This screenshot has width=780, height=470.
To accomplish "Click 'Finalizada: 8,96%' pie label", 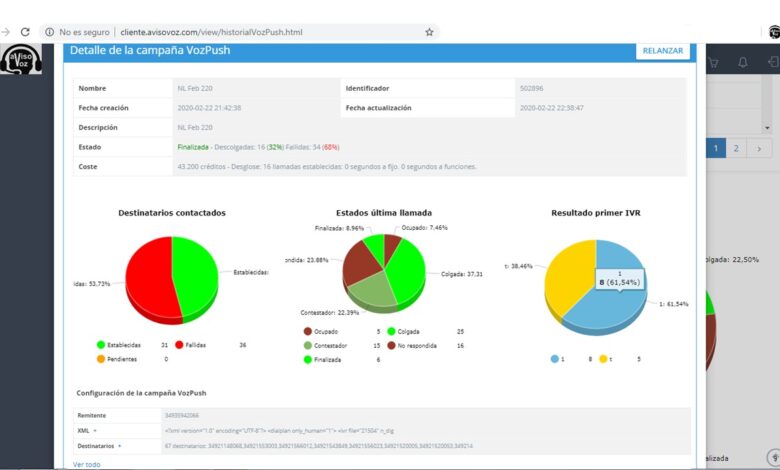I will 339,228.
